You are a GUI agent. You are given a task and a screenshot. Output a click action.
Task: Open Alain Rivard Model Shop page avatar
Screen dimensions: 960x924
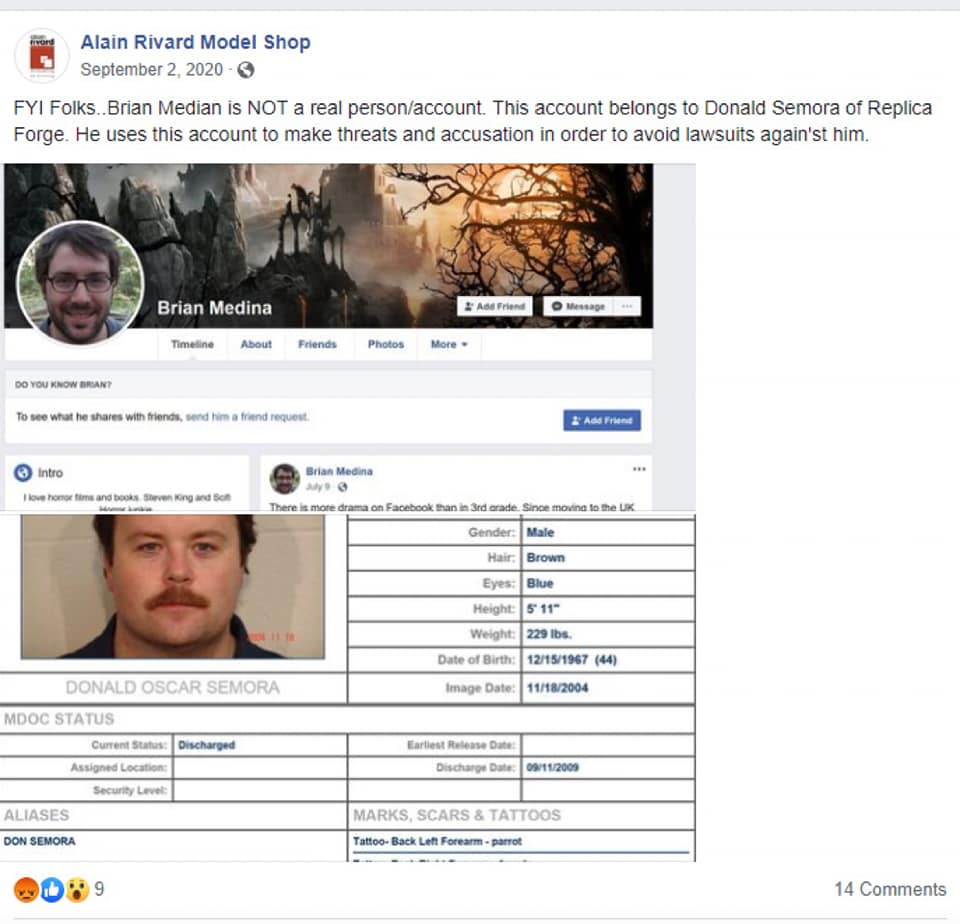coord(42,55)
